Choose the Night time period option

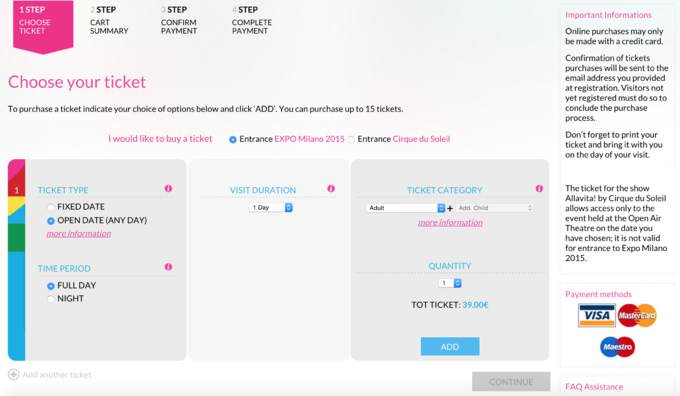(x=51, y=299)
